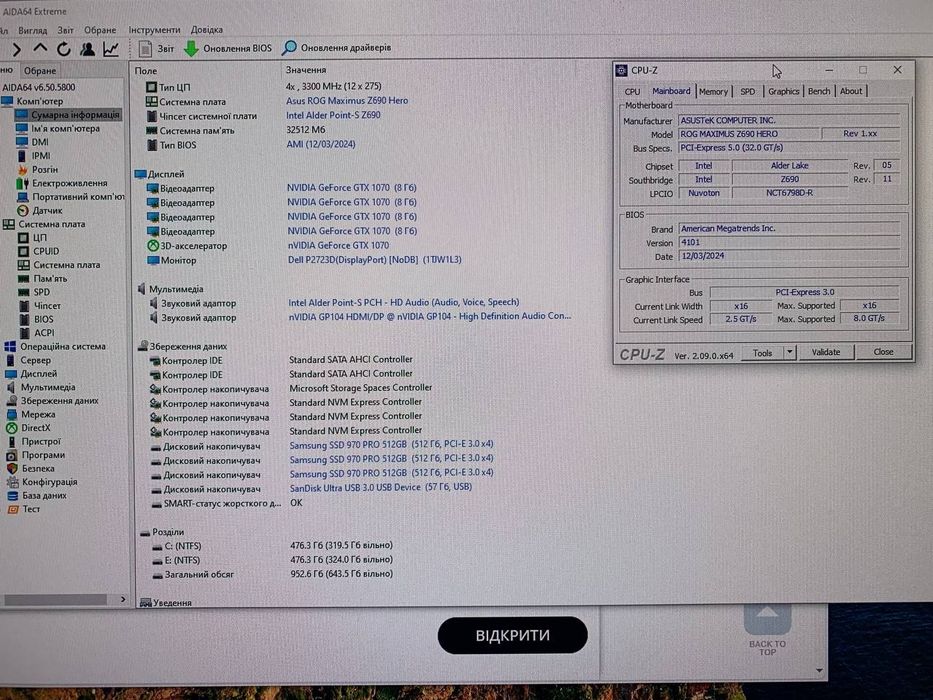Select Електроживлення tree item
The width and height of the screenshot is (933, 700).
pyautogui.click(x=62, y=183)
